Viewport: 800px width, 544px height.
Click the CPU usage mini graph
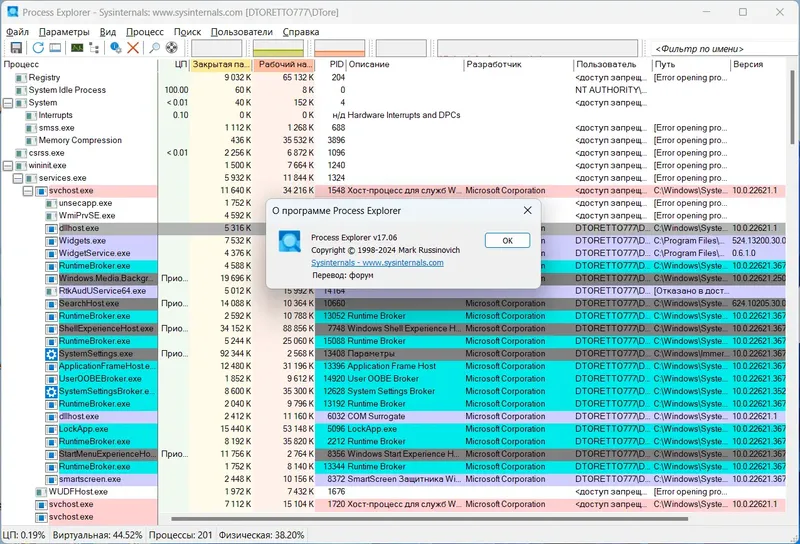[216, 48]
